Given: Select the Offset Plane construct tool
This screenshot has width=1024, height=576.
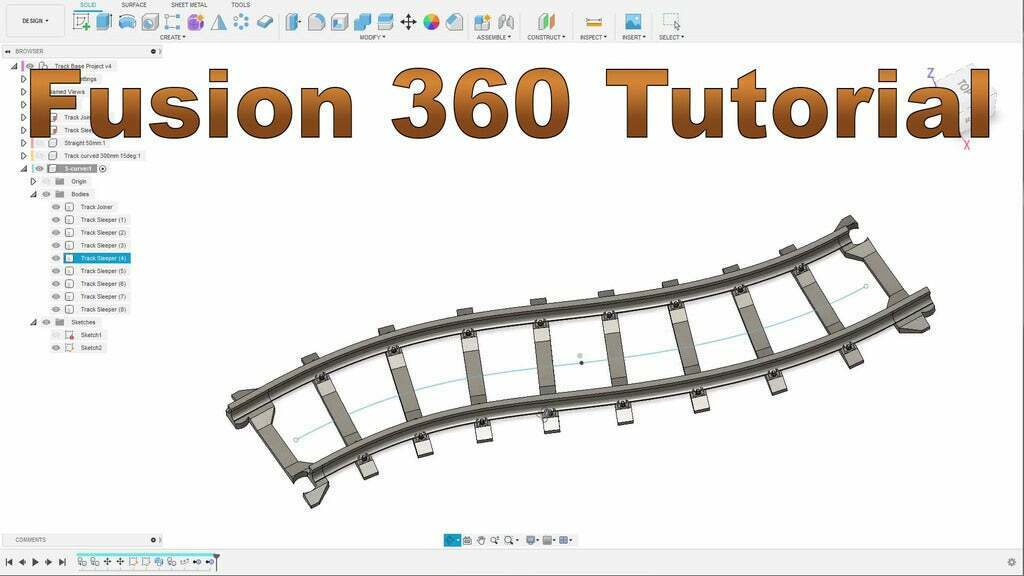Looking at the screenshot, I should coord(546,22).
